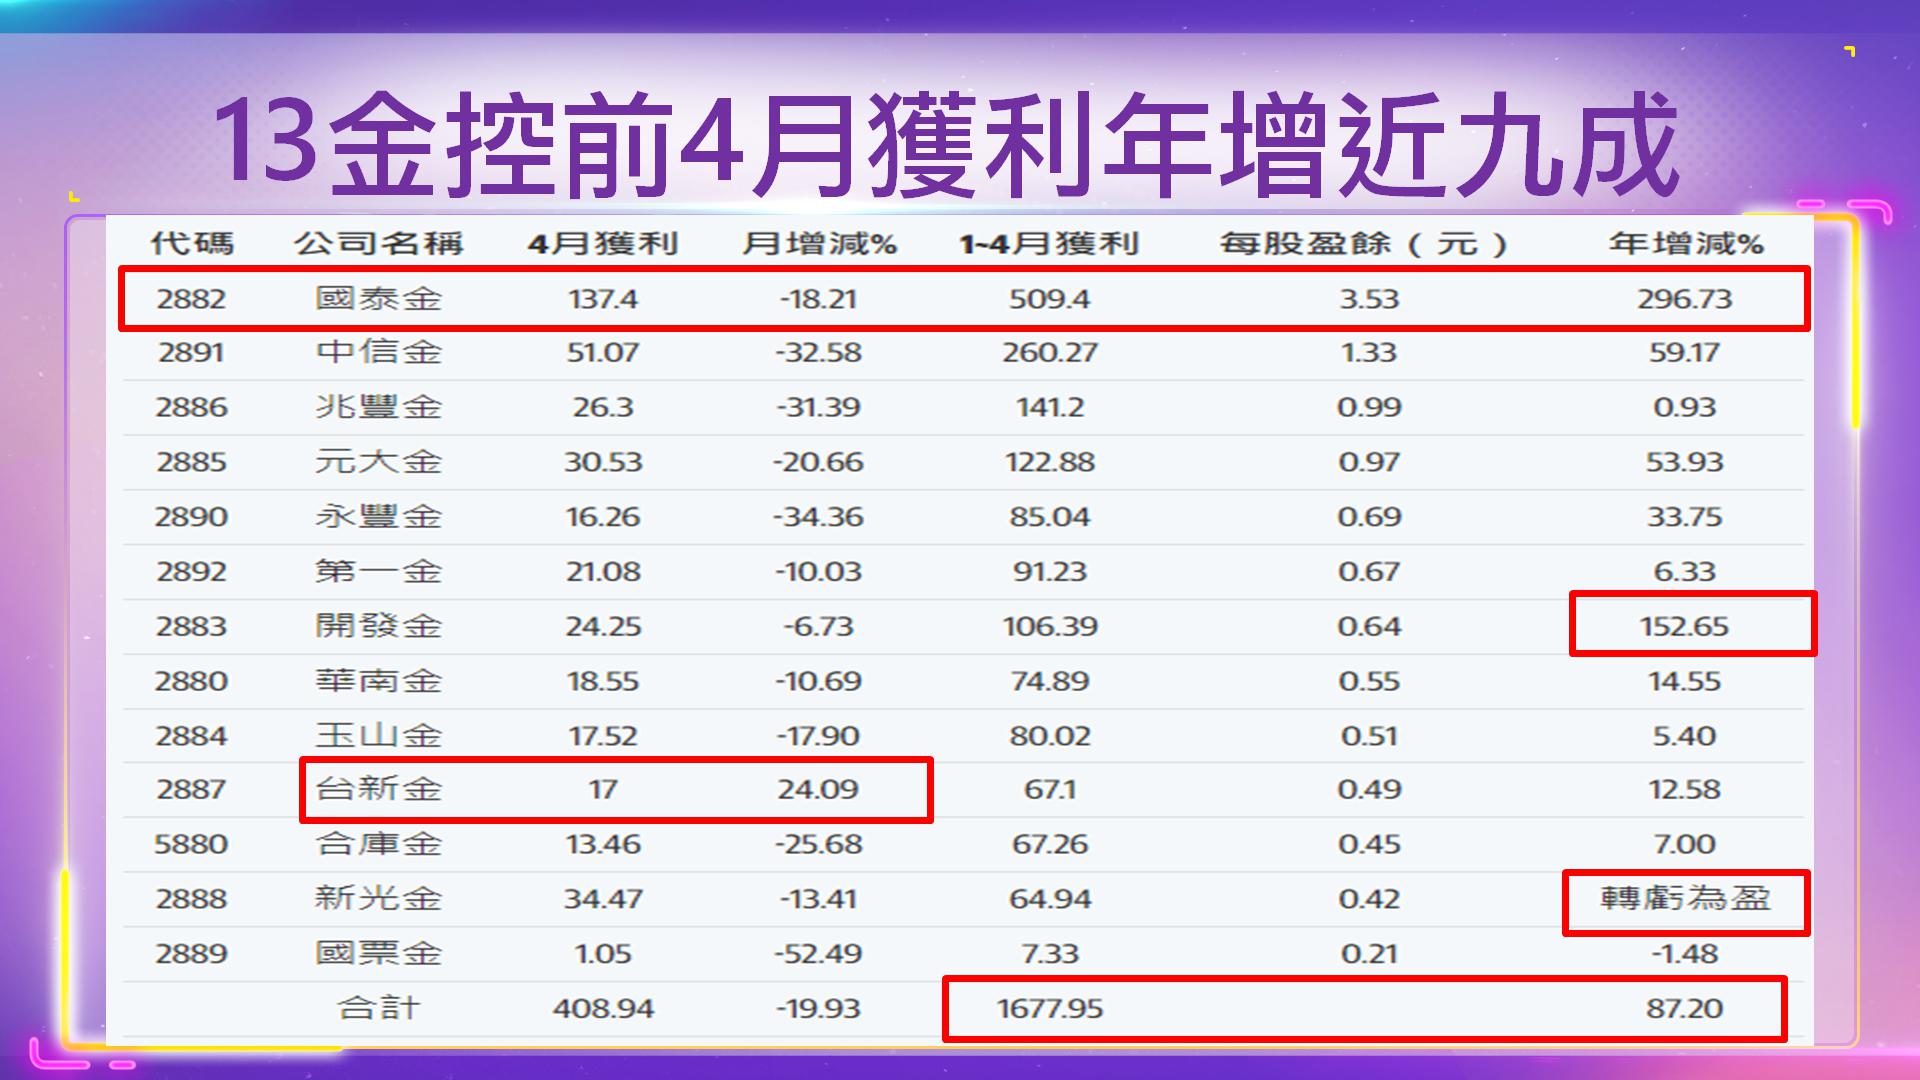The image size is (1920, 1080).
Task: Click the 月增減% column header
Action: [x=818, y=243]
